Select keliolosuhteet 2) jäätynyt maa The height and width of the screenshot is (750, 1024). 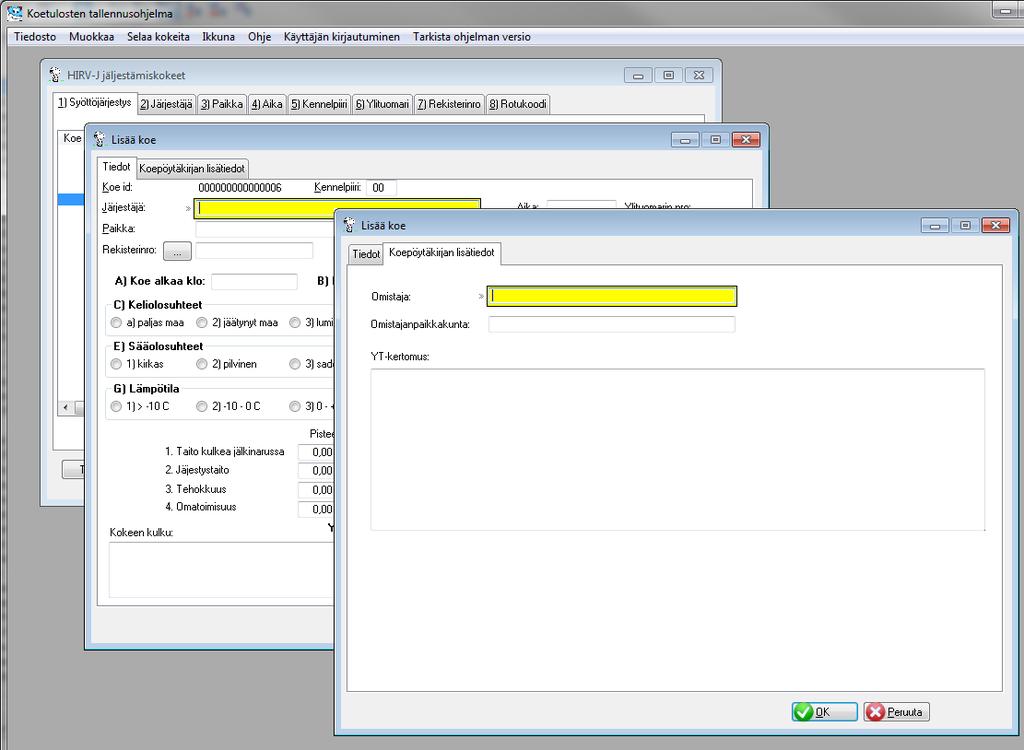click(202, 323)
